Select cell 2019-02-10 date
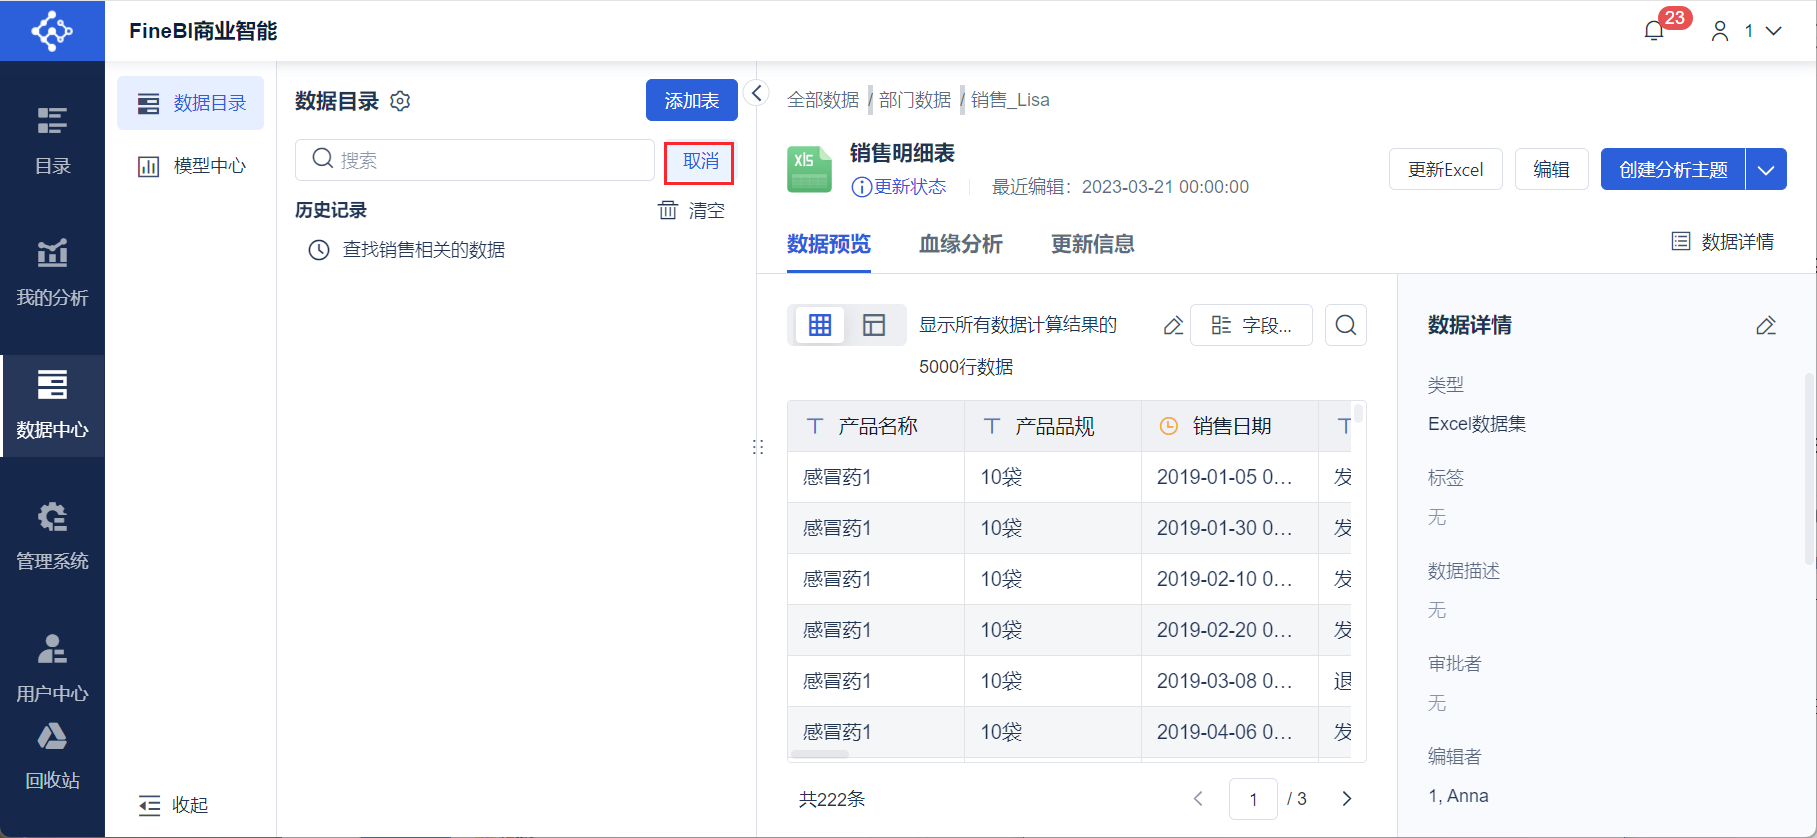The width and height of the screenshot is (1817, 838). [x=1230, y=579]
